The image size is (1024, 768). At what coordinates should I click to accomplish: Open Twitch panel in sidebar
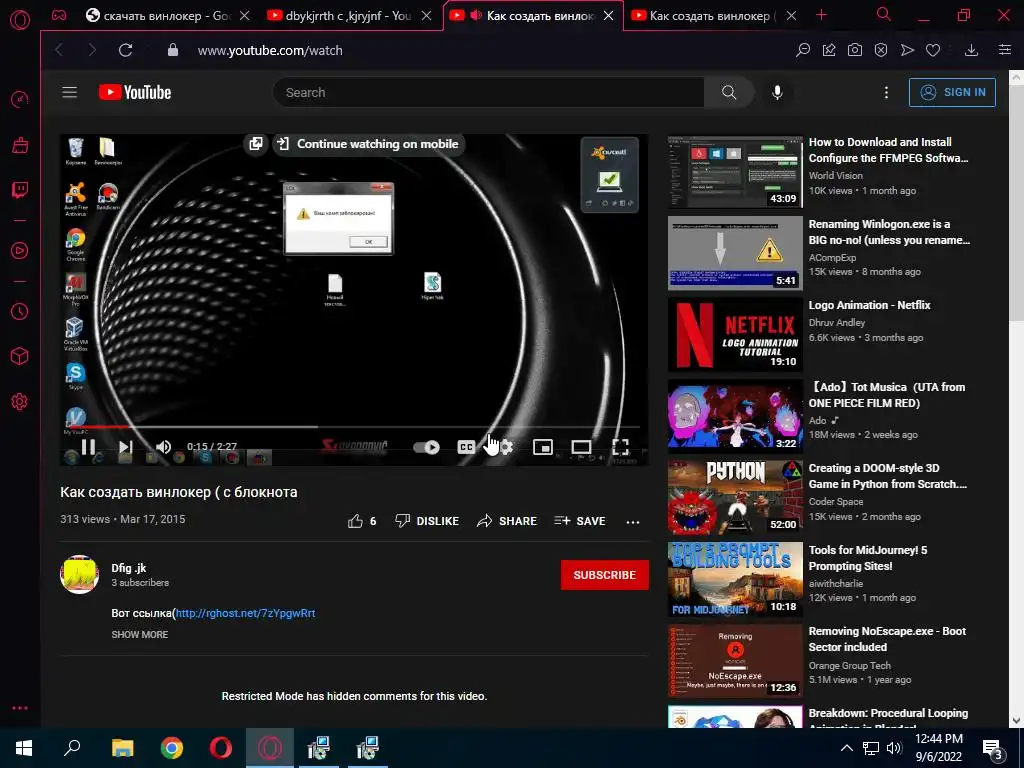point(20,190)
